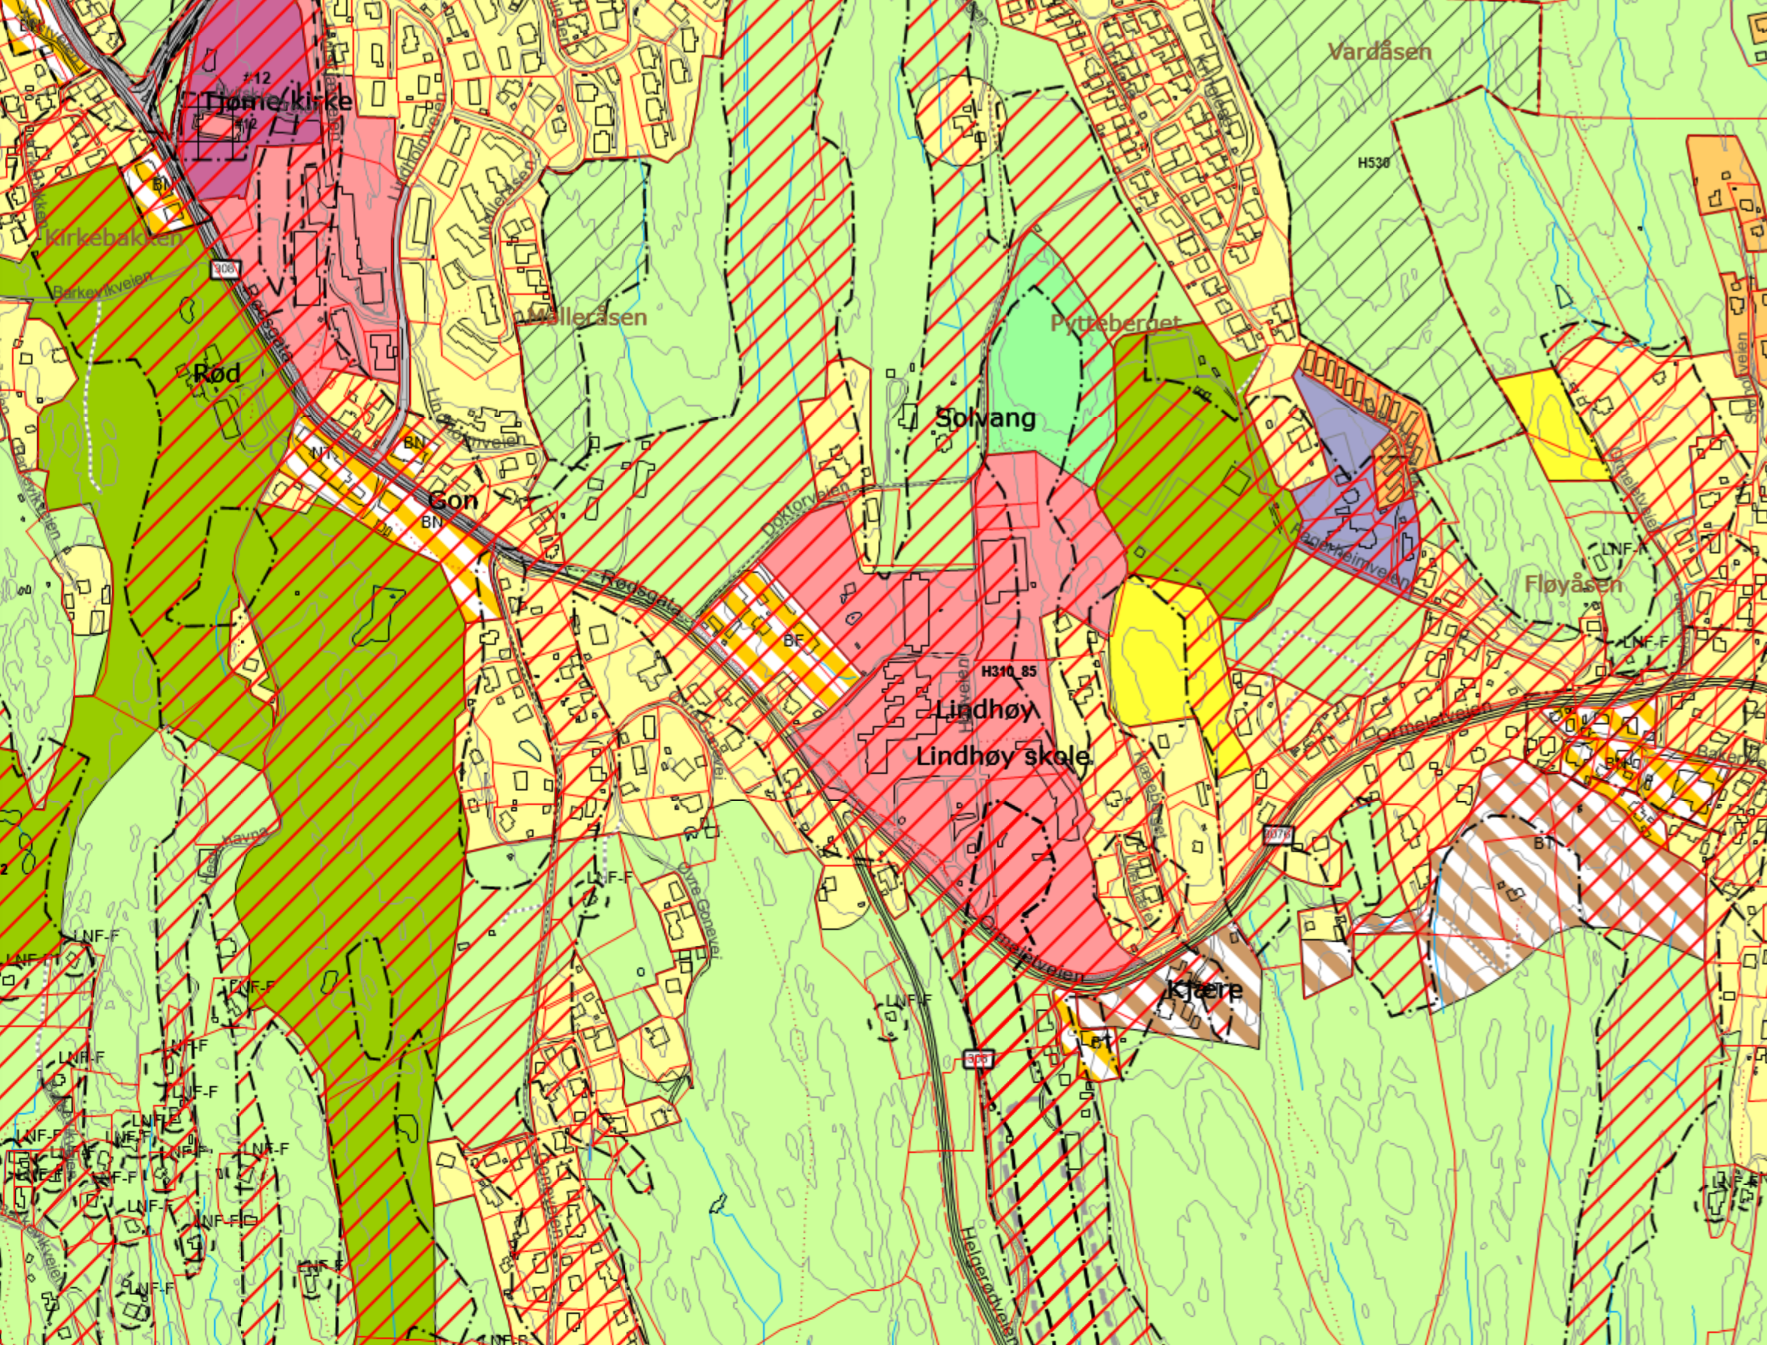
Task: Select the Solvang label on map
Action: point(985,418)
